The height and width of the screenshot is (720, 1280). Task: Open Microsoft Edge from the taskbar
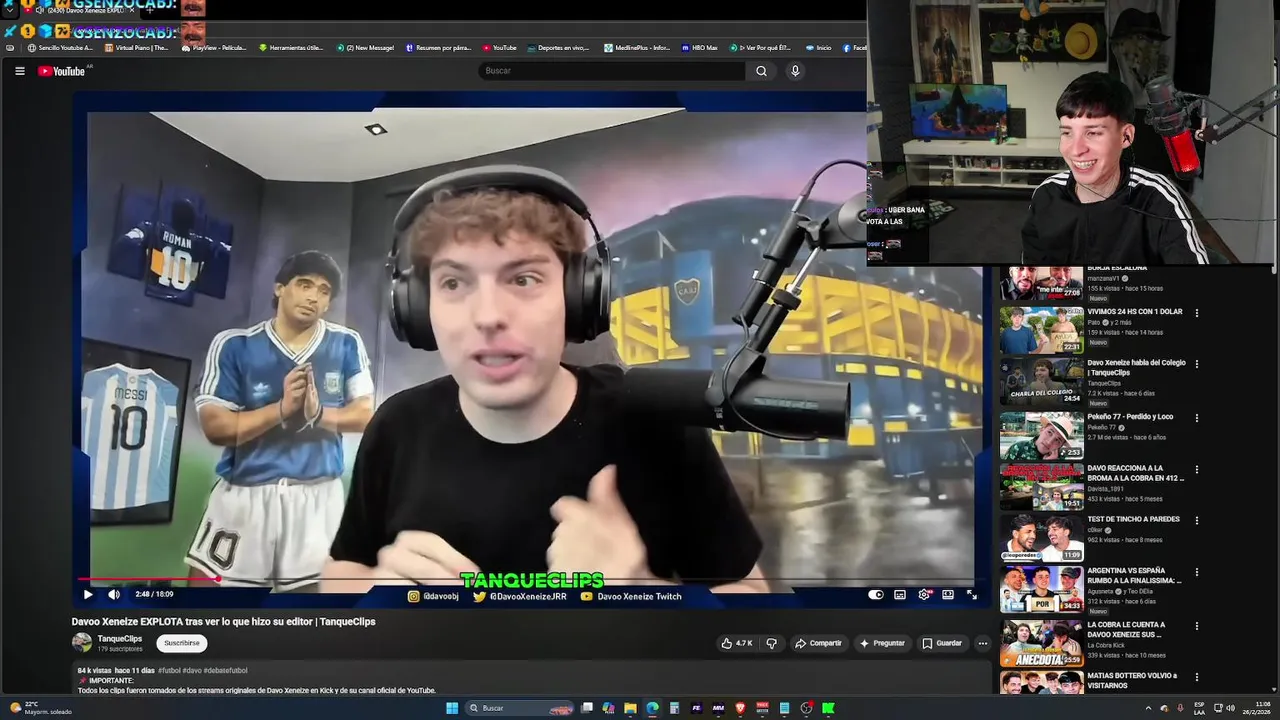tap(652, 708)
